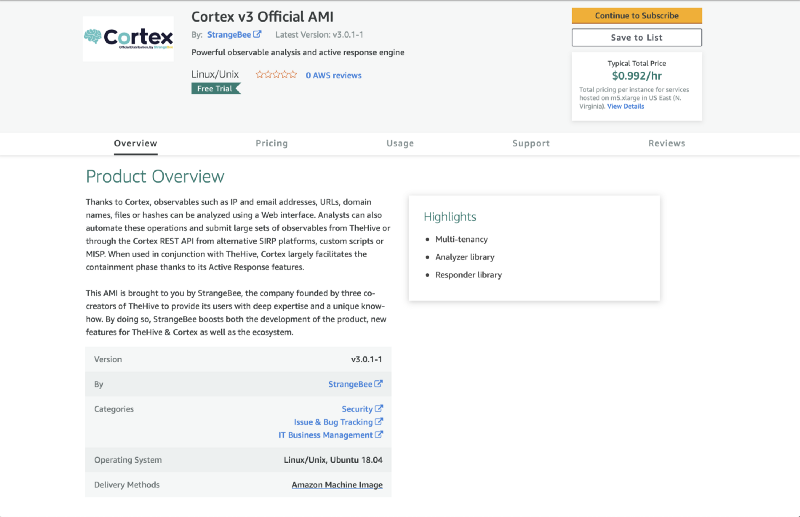Open the Support tab
Screen dimensions: 800x517
click(x=531, y=143)
